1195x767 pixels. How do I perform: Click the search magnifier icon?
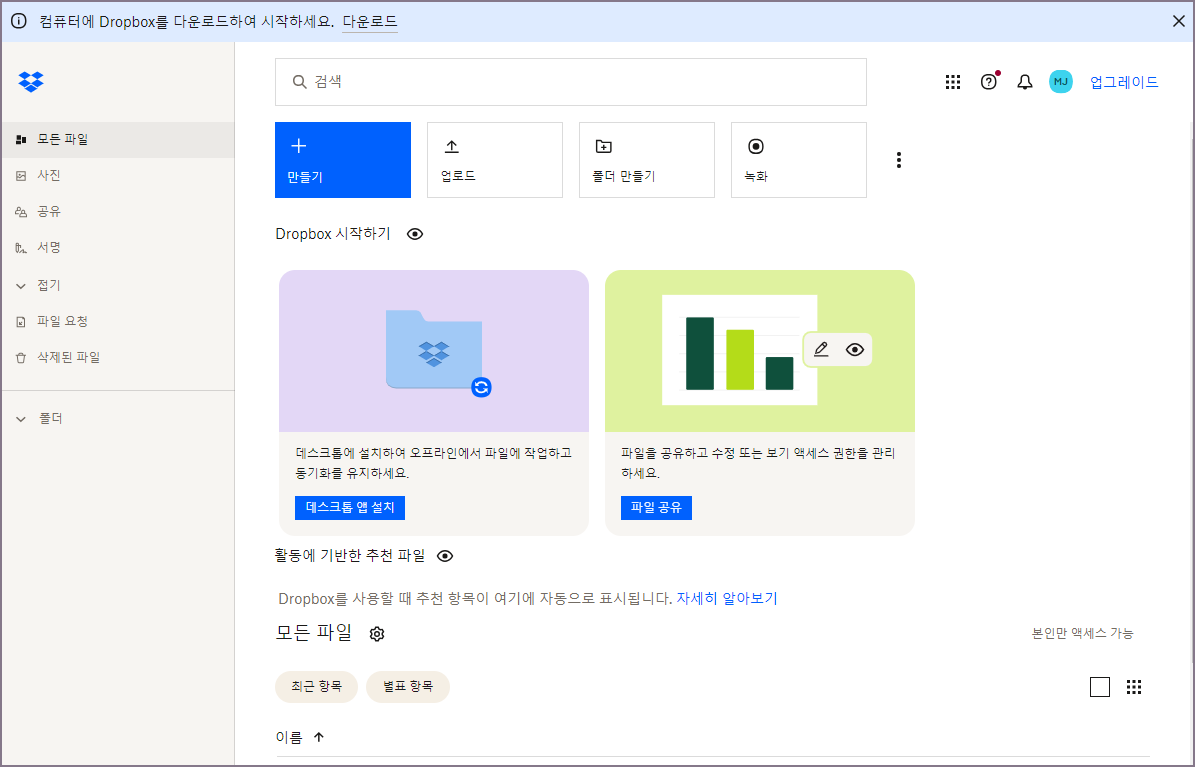click(300, 82)
